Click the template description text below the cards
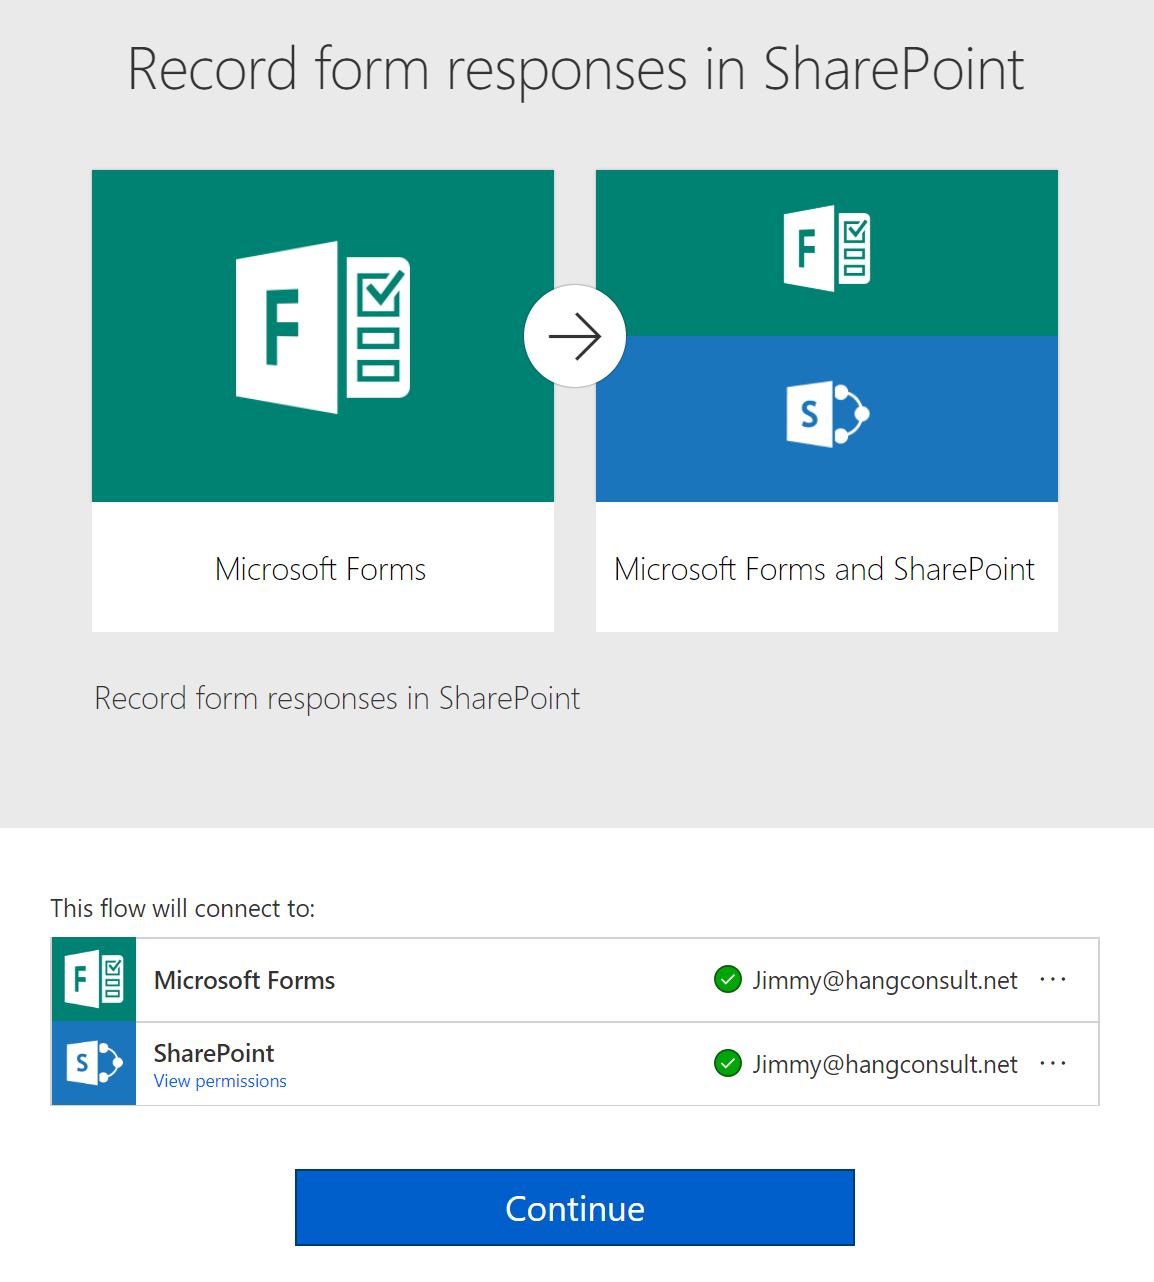 [337, 698]
